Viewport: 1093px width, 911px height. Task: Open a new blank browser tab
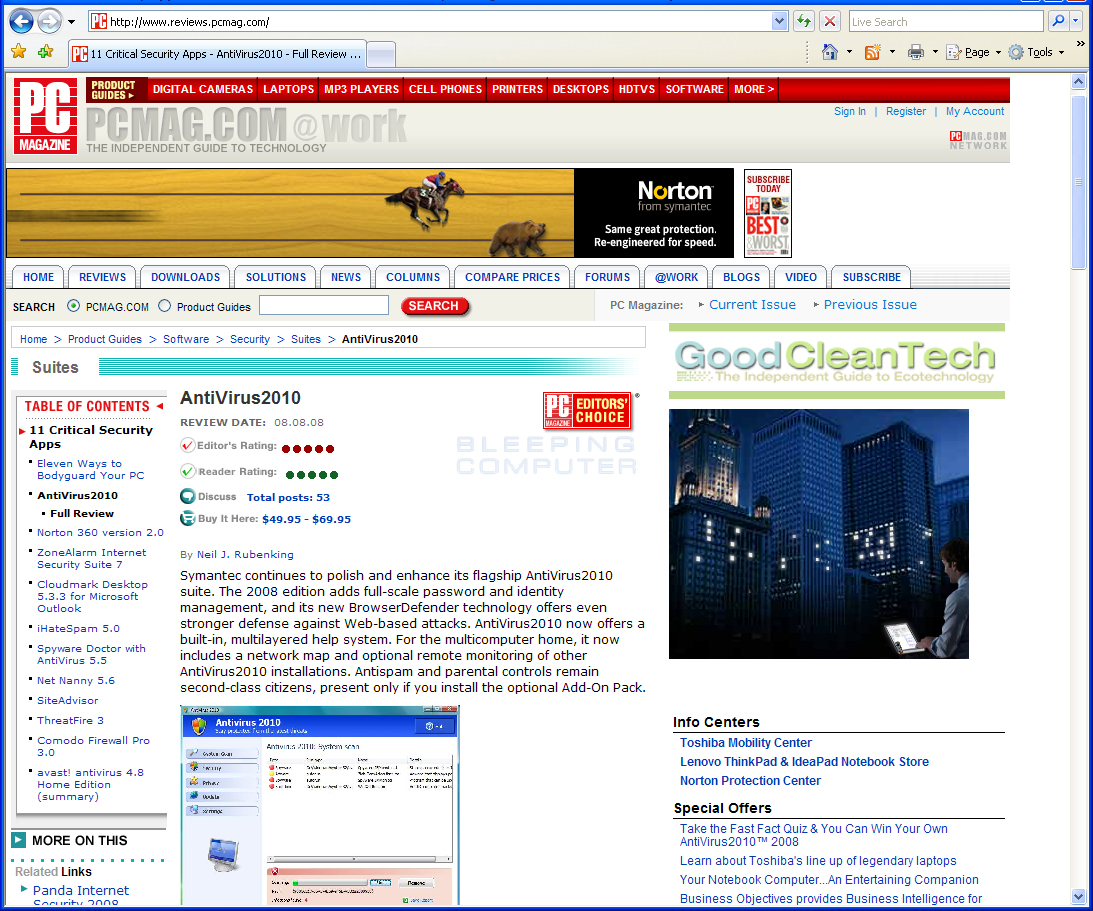tap(381, 54)
